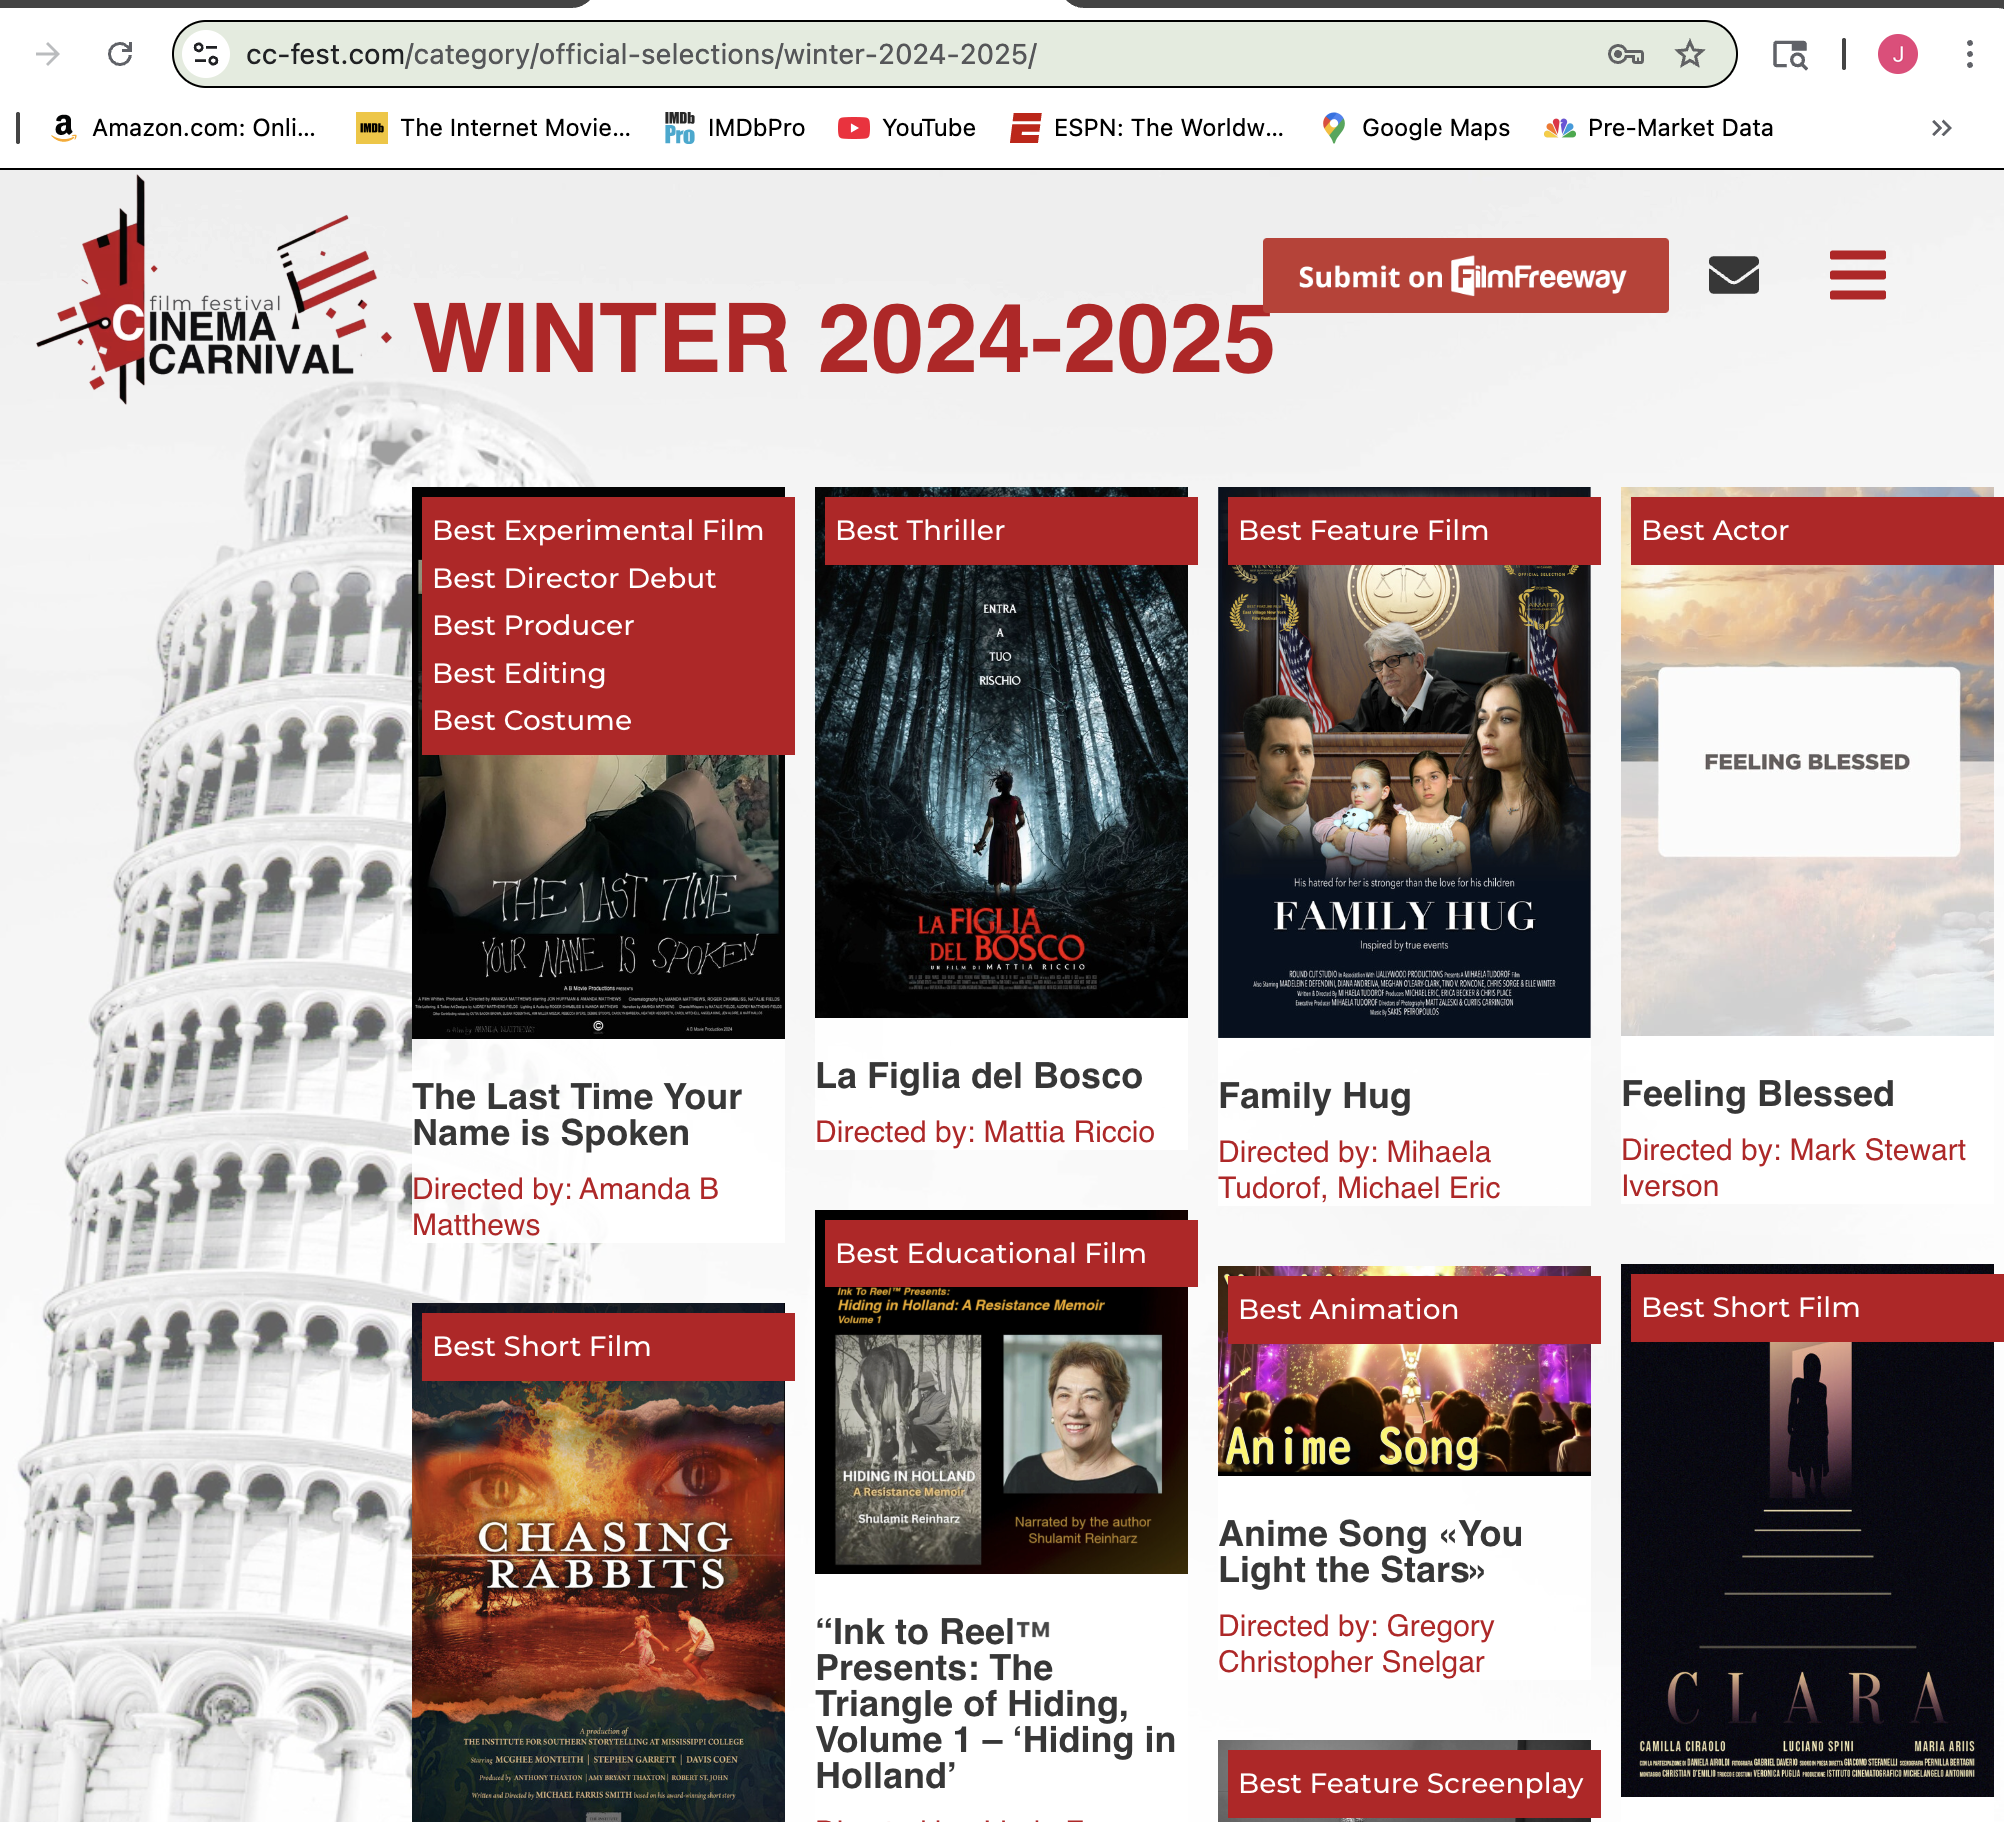Bookmark this page with the star icon
This screenshot has height=1822, width=2004.
pos(1690,54)
